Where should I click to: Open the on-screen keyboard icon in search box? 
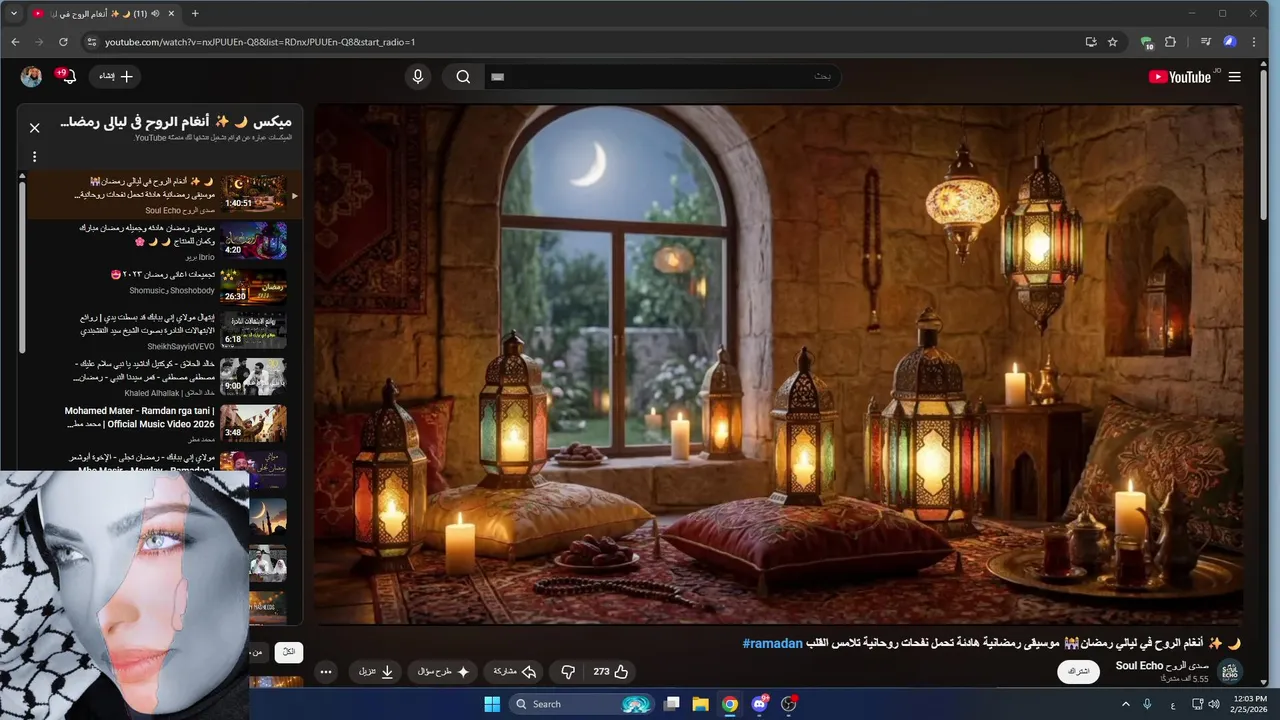pyautogui.click(x=498, y=77)
